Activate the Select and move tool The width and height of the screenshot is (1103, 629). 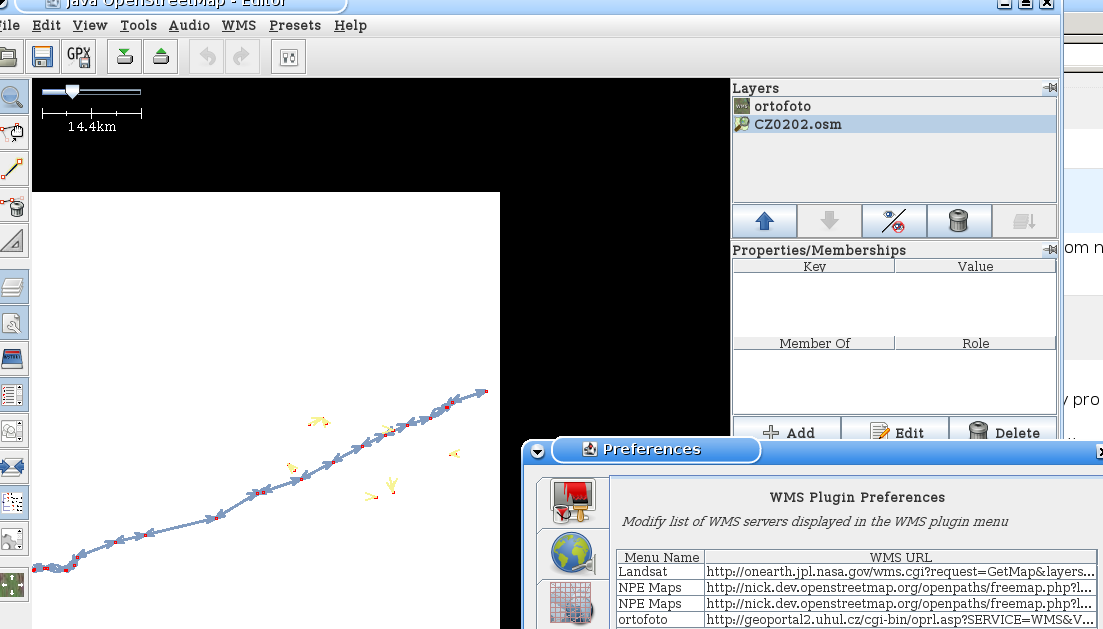click(13, 132)
